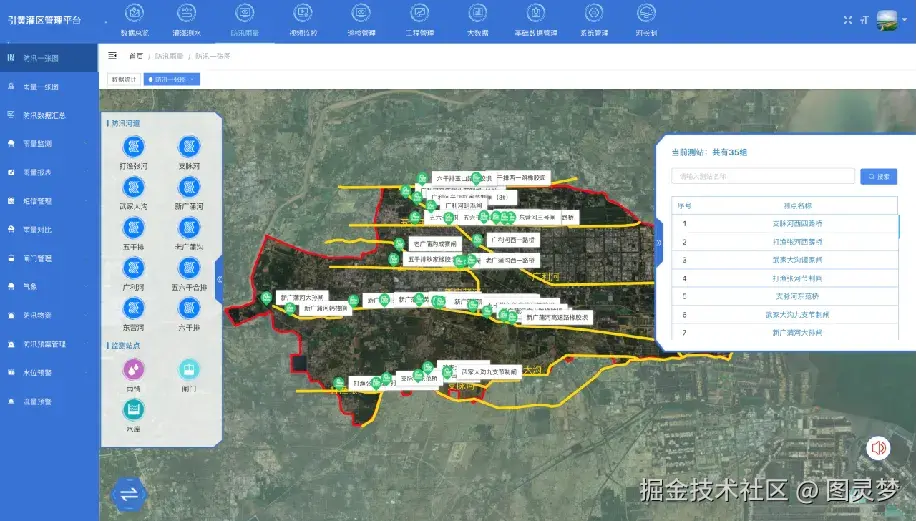Open 防汛一张图 in the sidebar

click(x=49, y=58)
